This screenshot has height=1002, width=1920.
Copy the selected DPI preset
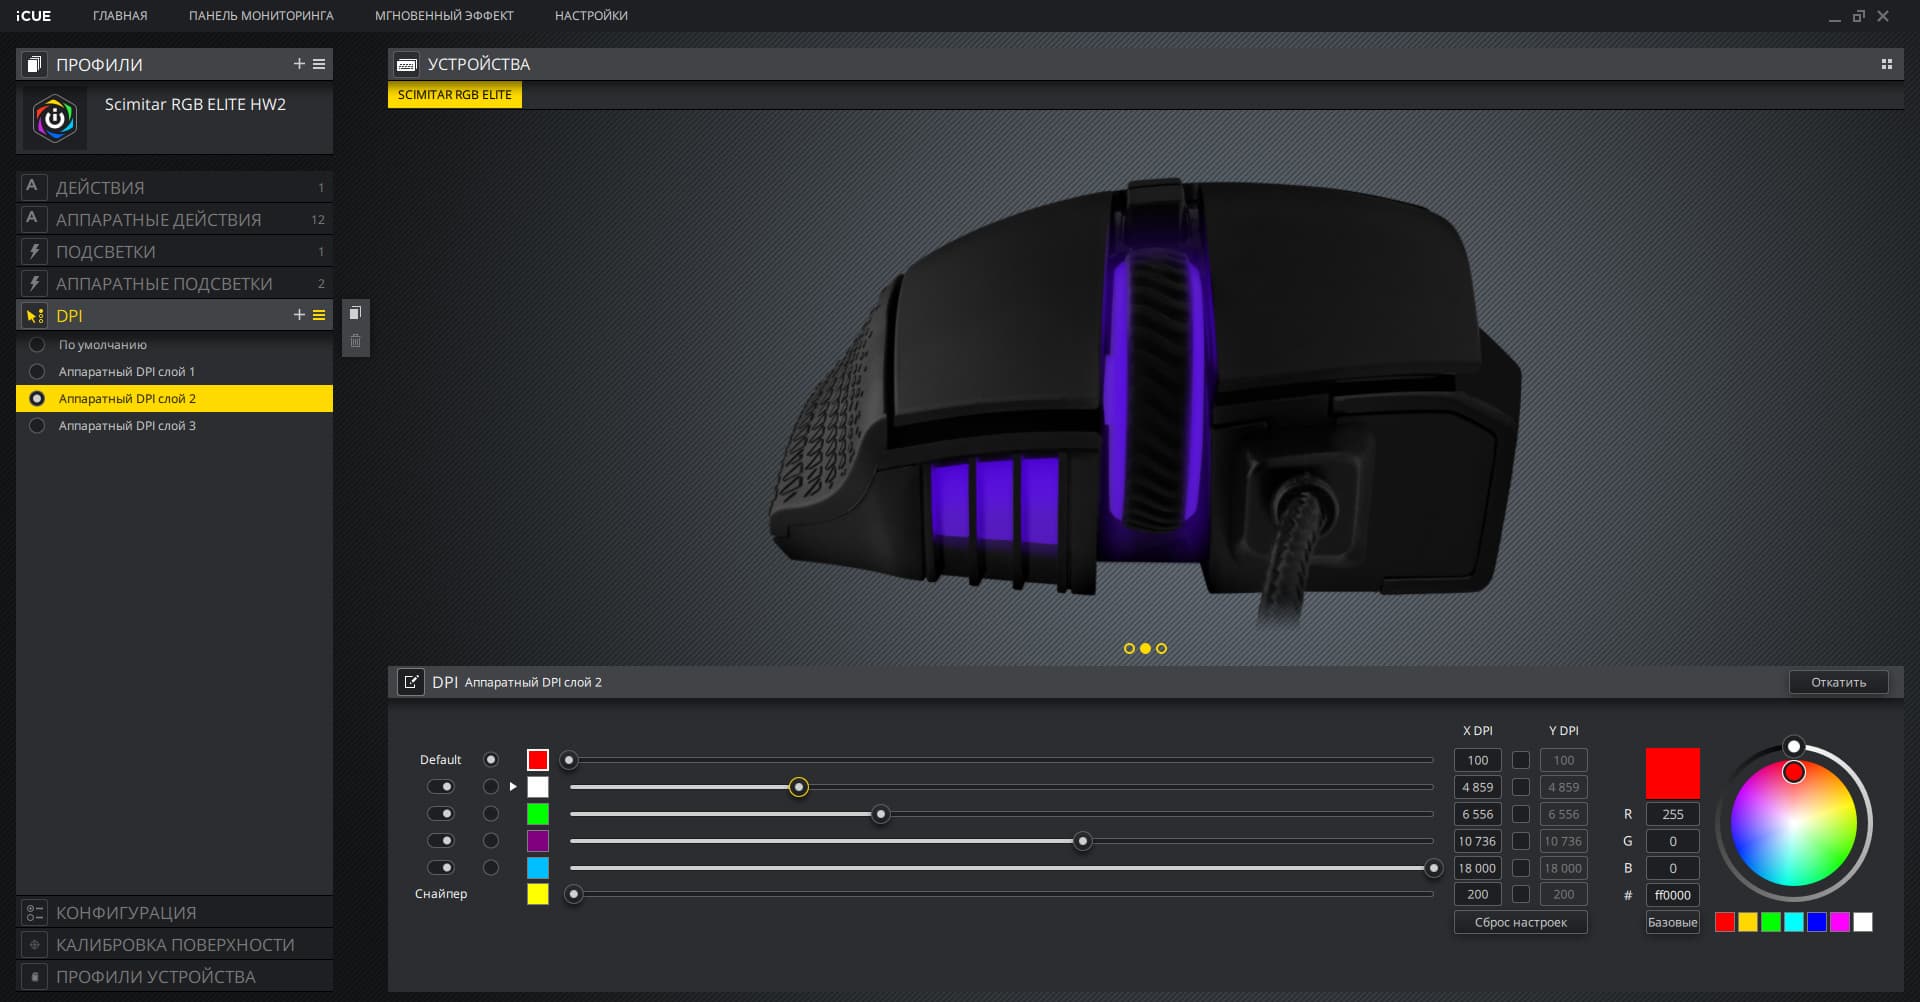click(x=355, y=313)
